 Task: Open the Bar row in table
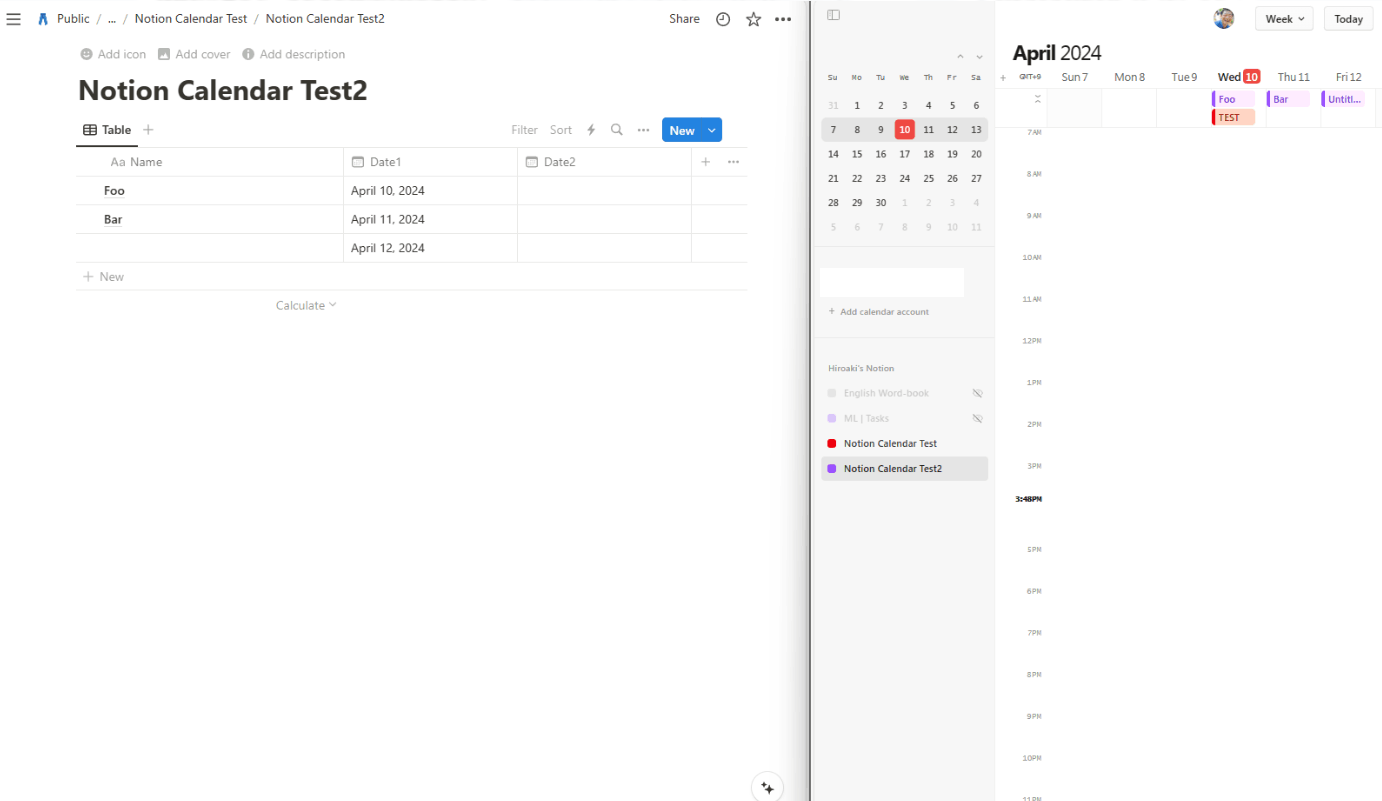[x=113, y=219]
